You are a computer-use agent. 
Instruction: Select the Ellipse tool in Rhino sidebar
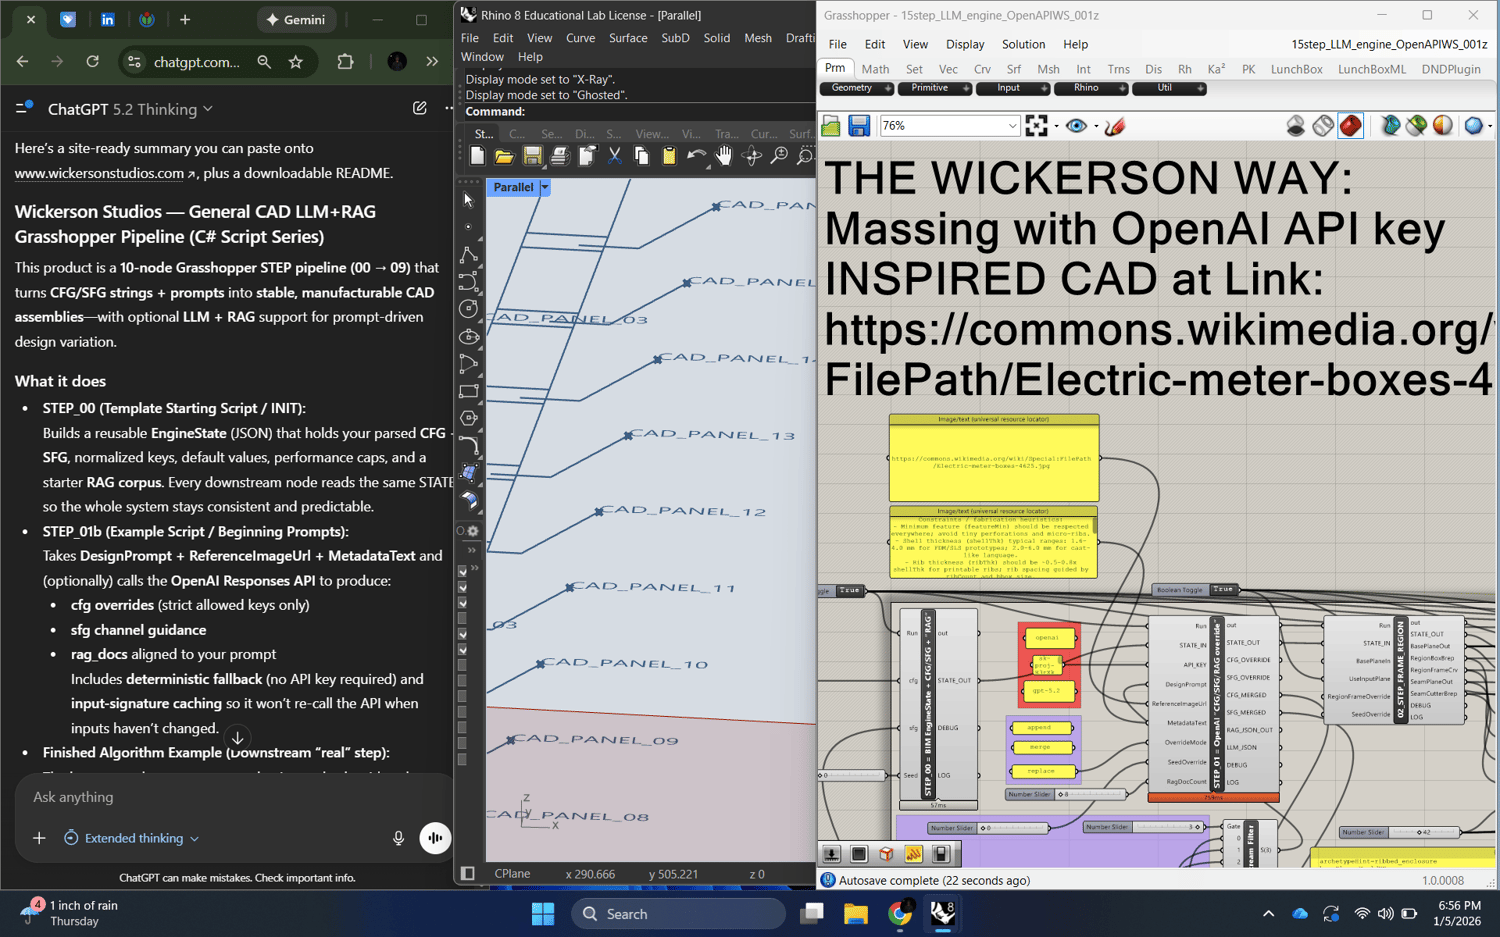pyautogui.click(x=468, y=337)
